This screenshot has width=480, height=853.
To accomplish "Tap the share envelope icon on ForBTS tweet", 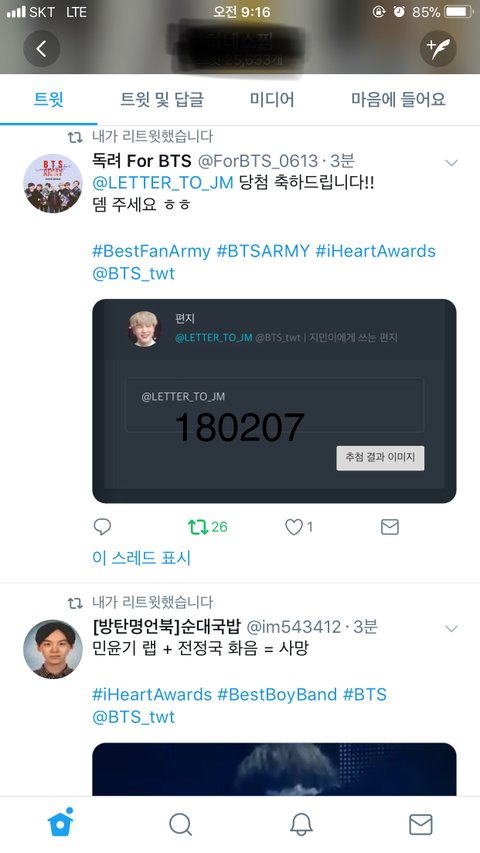I will point(390,527).
